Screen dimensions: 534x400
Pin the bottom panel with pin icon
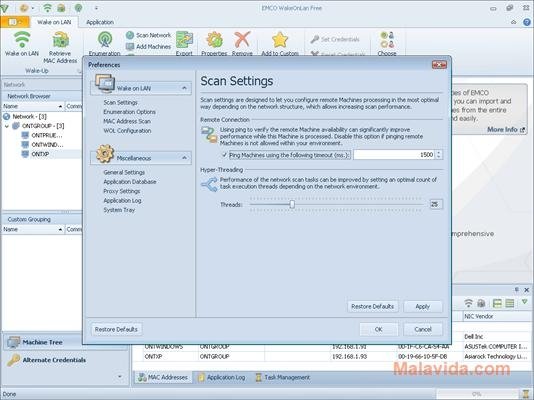tap(517, 290)
